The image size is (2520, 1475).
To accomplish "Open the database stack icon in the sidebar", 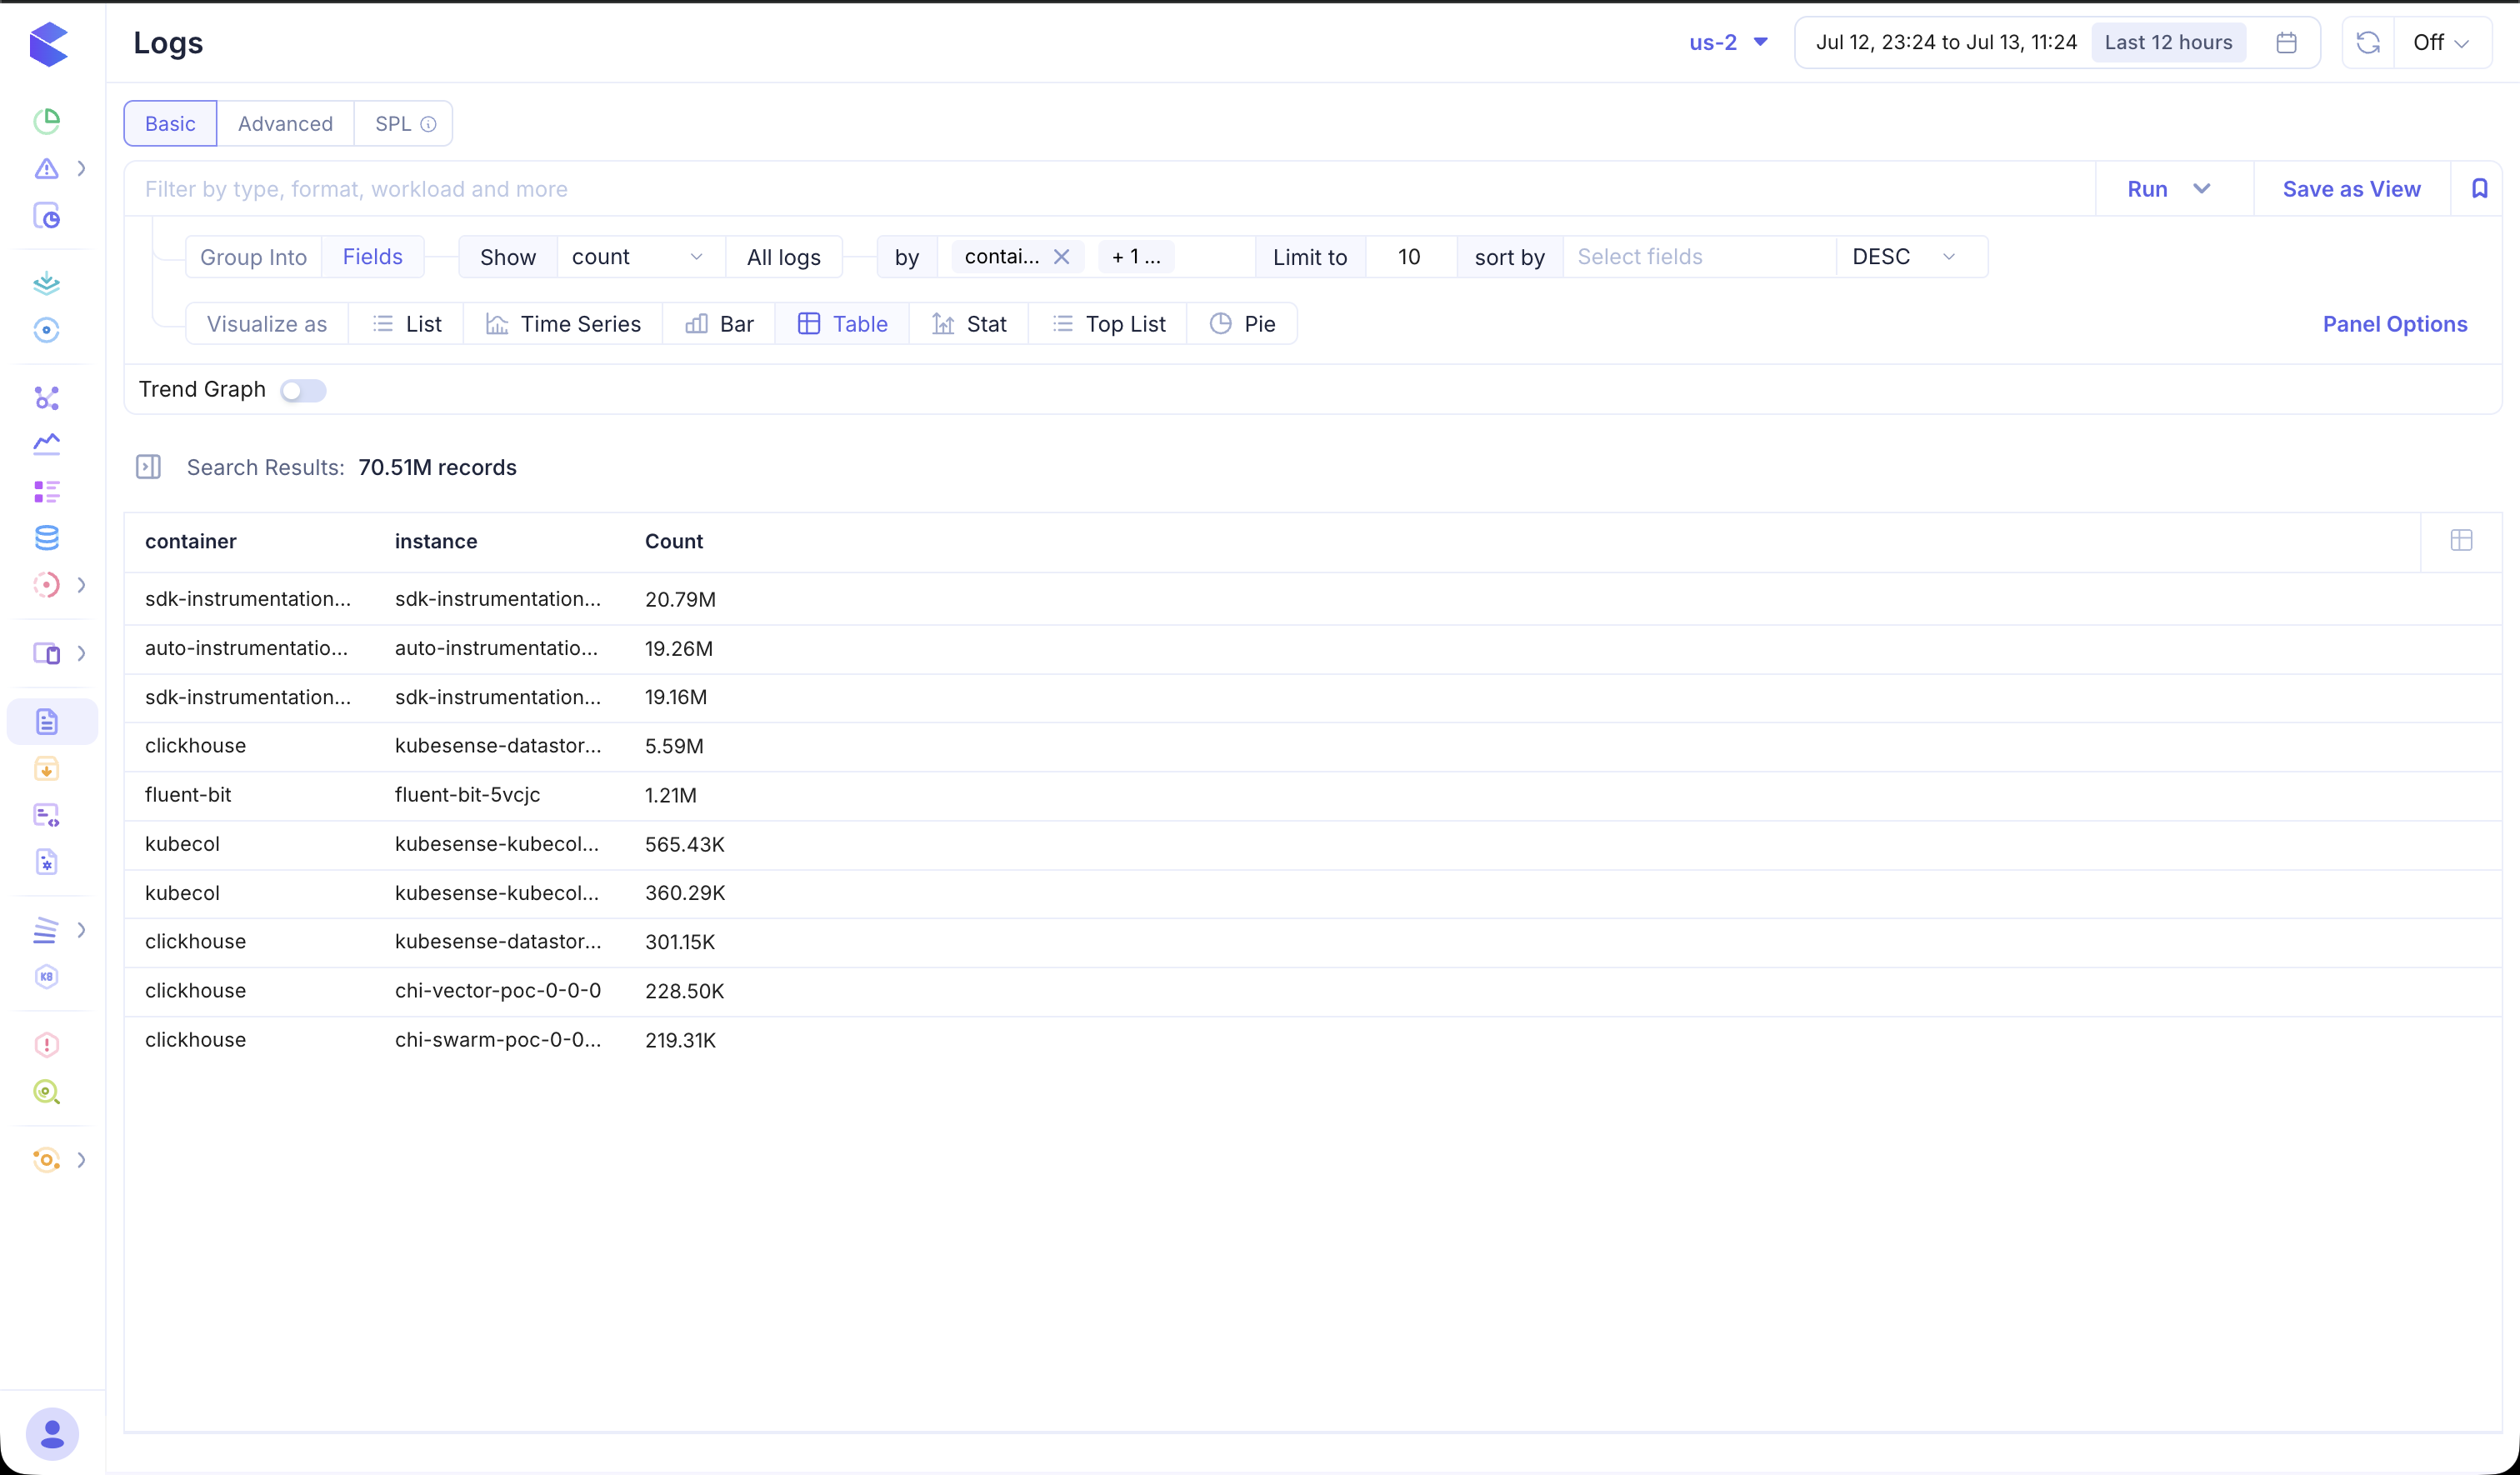I will point(47,538).
